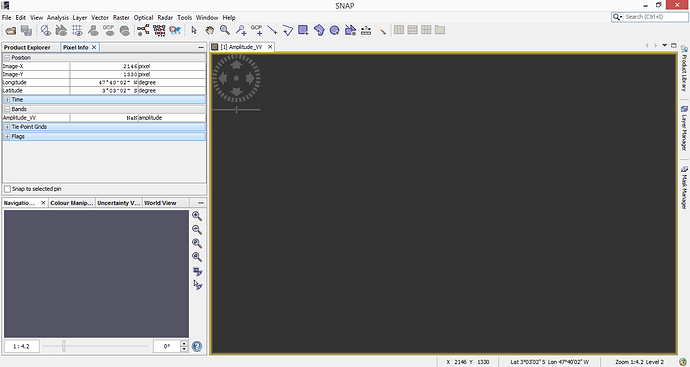Click the Navigation zoom slider handle

pos(64,346)
